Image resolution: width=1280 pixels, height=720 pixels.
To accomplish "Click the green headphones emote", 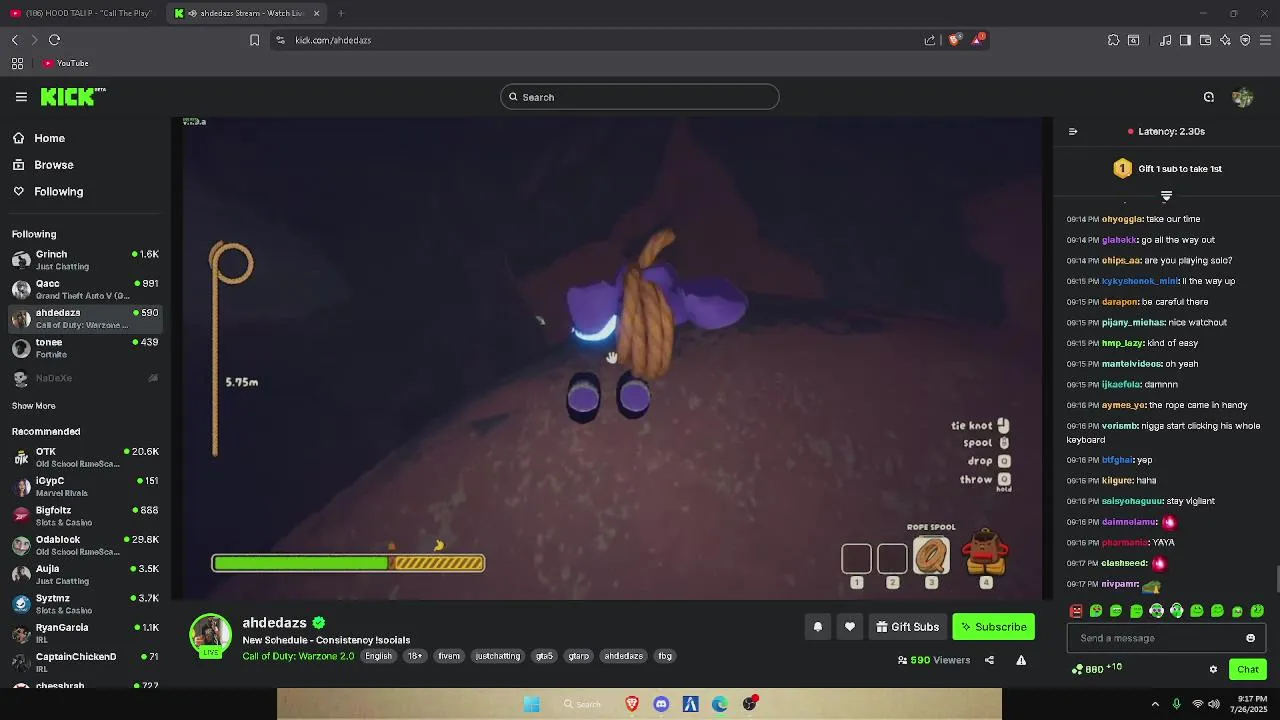I will [1177, 611].
